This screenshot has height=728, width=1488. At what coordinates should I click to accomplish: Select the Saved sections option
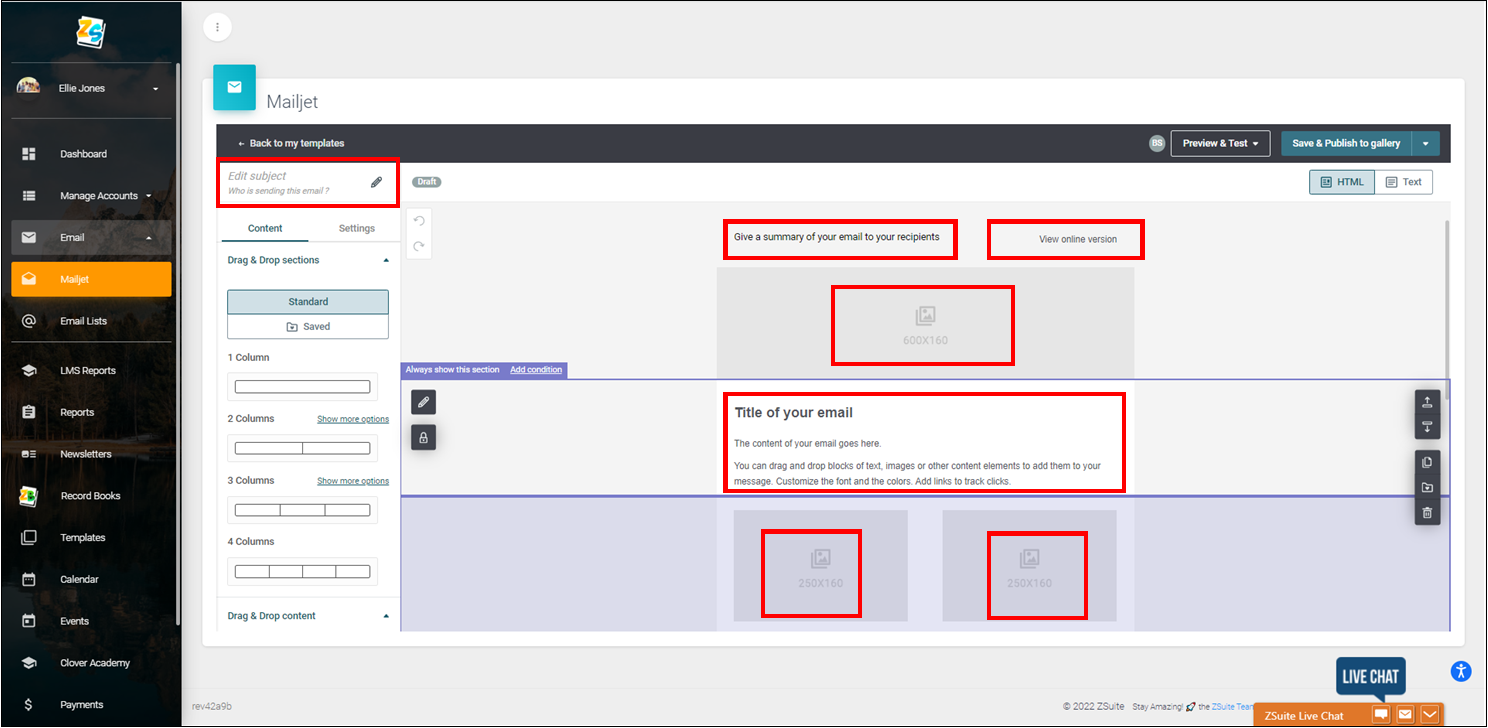click(x=308, y=327)
